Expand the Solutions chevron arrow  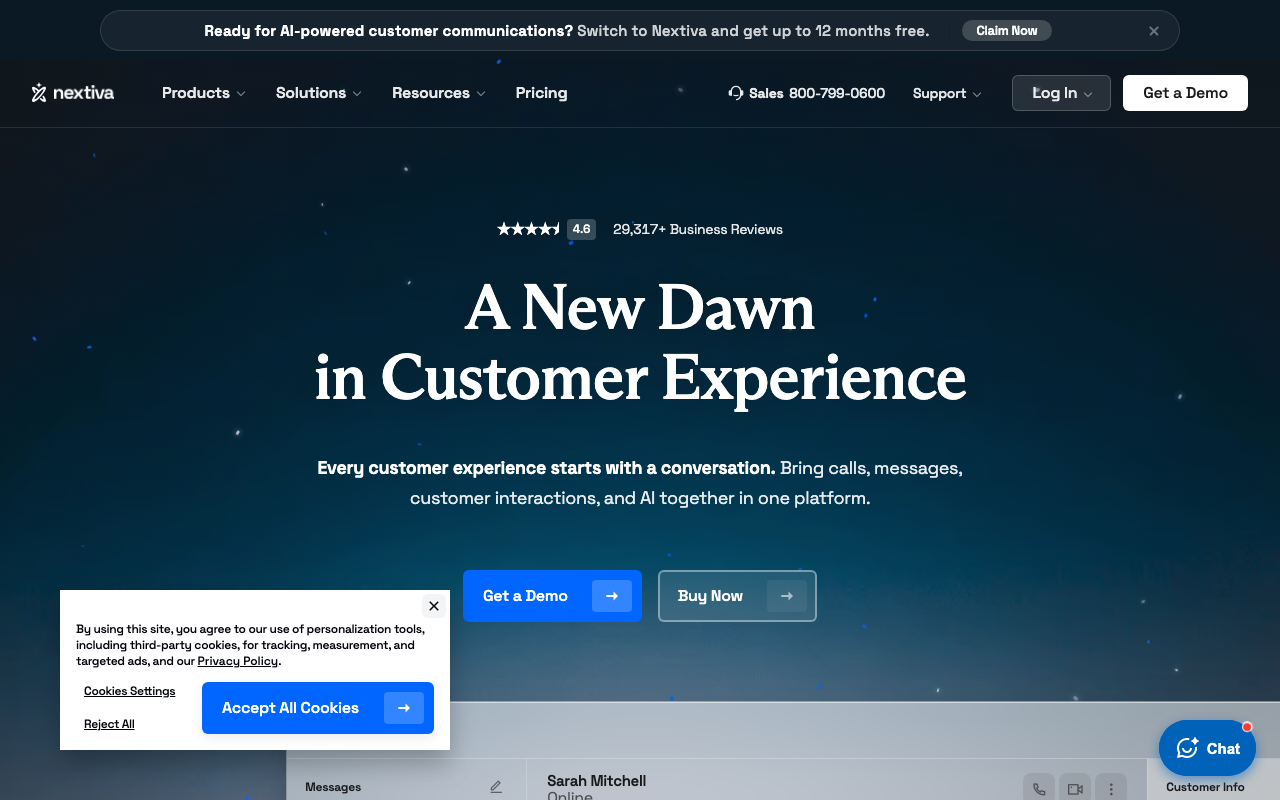pos(357,94)
